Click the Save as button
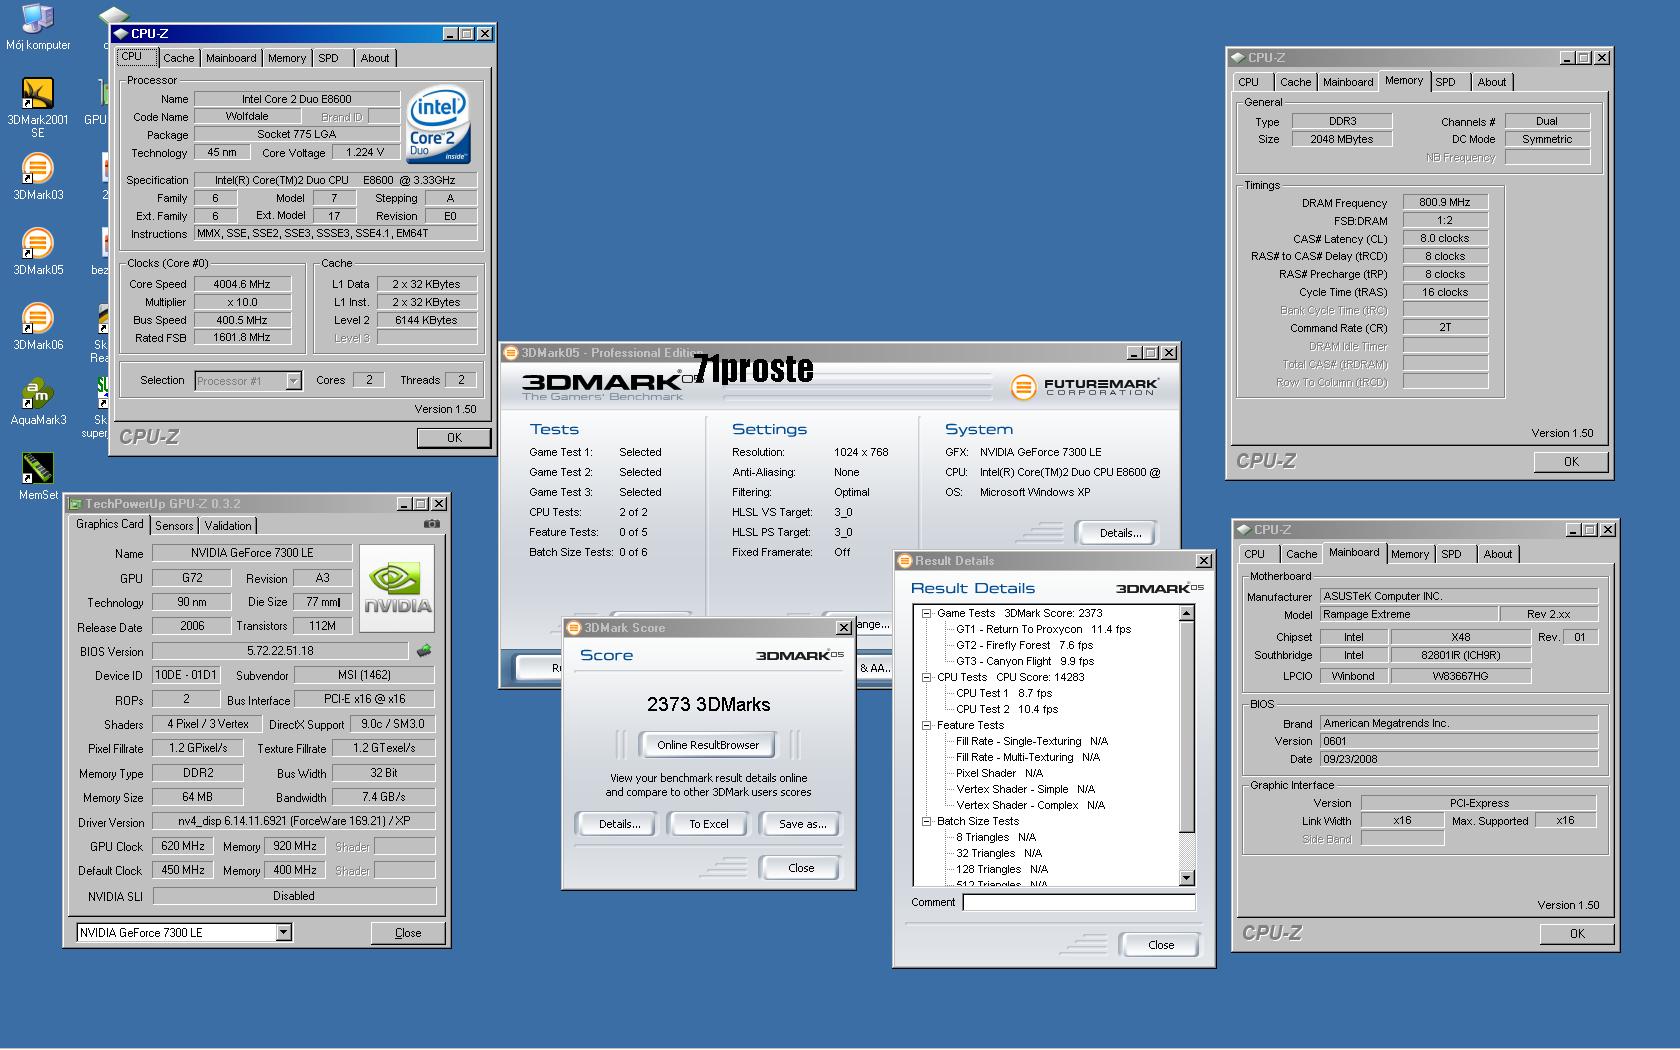Screen dimensions: 1680x1050 [802, 824]
